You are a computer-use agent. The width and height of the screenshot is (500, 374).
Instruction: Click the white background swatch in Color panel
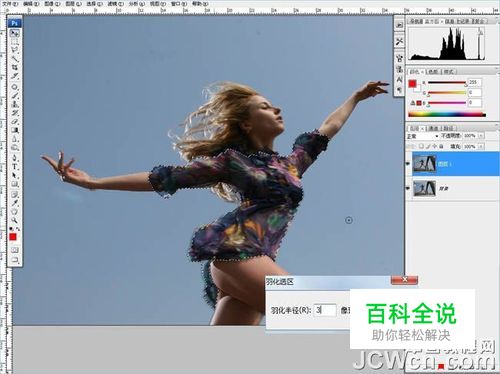coord(417,89)
